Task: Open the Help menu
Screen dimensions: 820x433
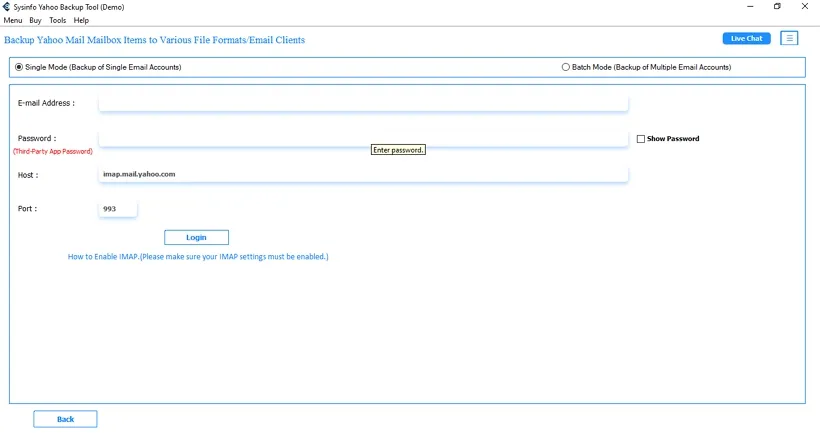Action: click(x=81, y=20)
